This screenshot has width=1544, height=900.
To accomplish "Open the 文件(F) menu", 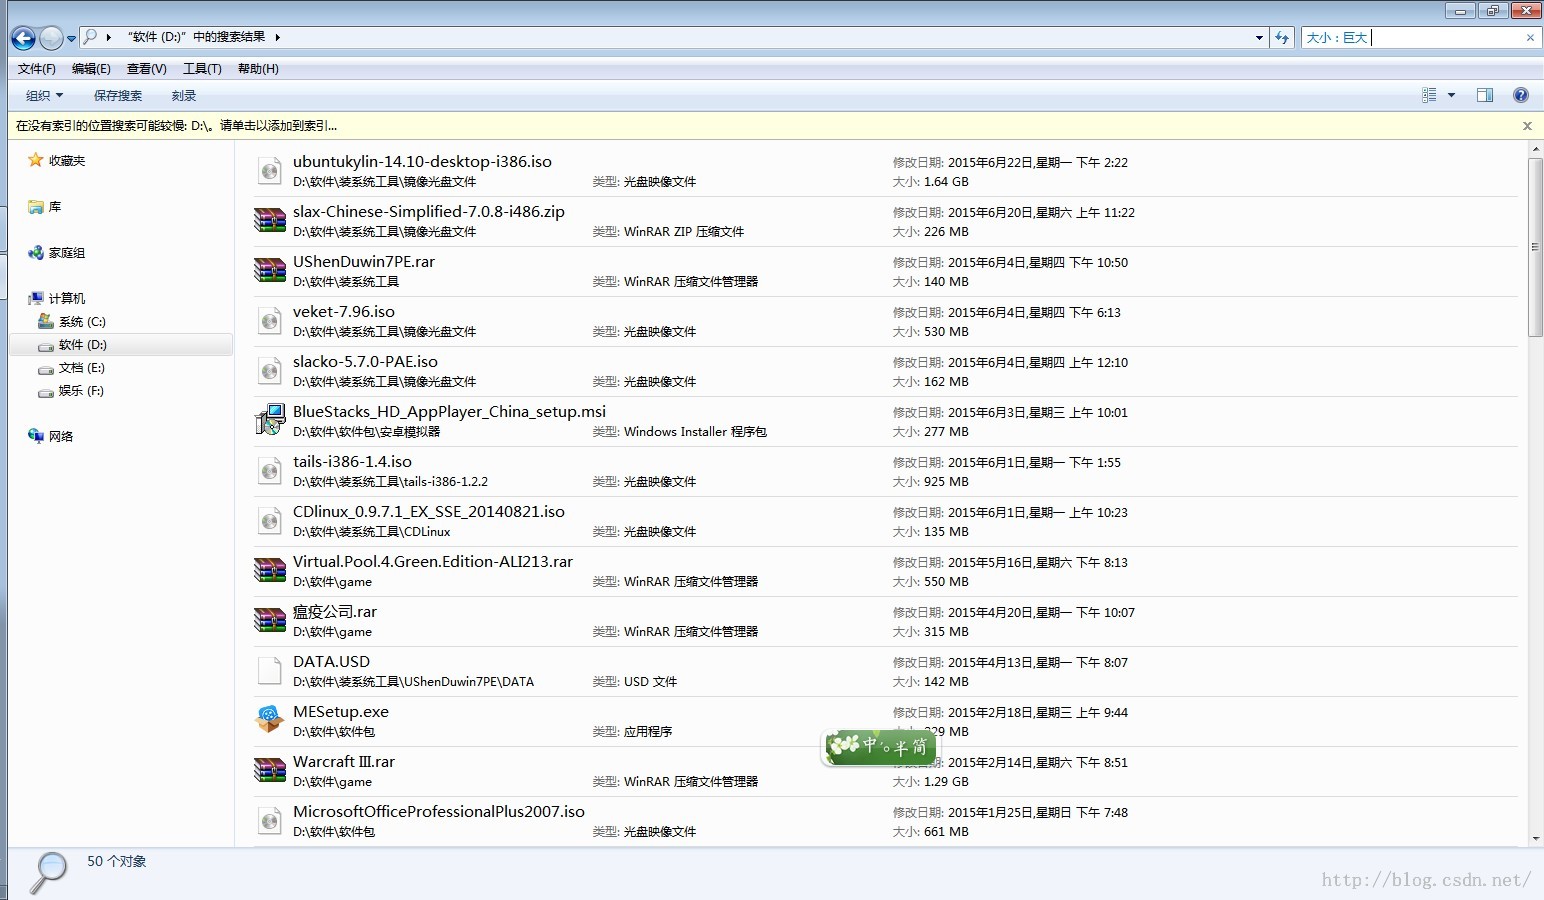I will tap(37, 69).
